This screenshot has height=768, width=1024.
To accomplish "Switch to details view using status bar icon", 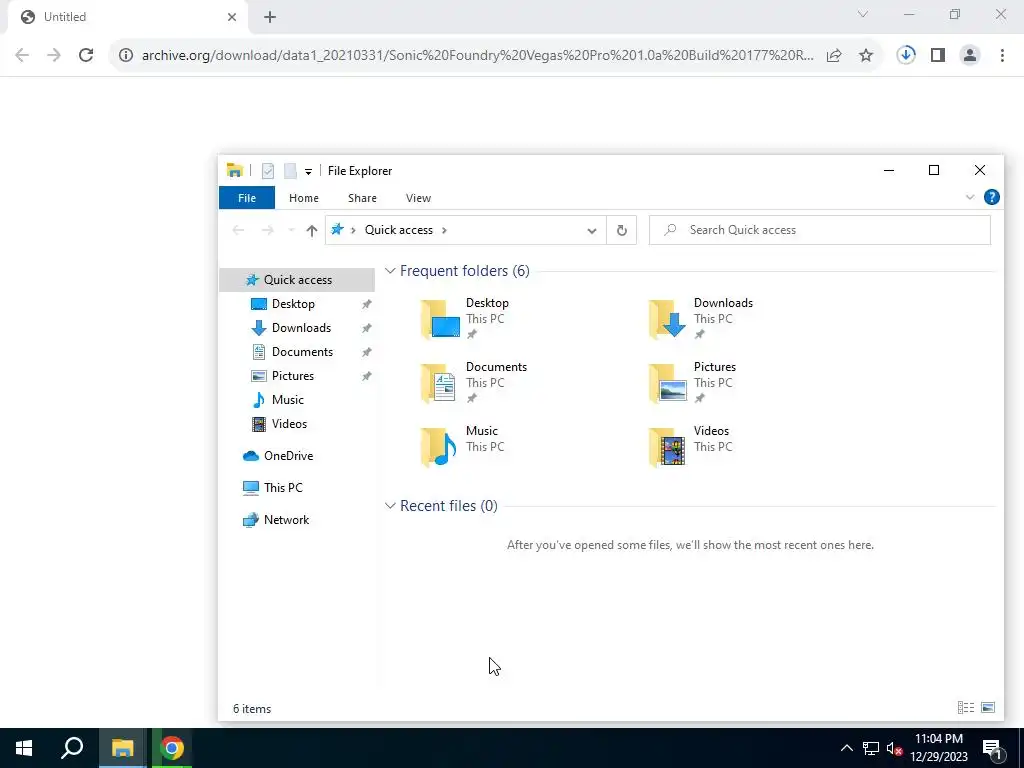I will point(966,708).
